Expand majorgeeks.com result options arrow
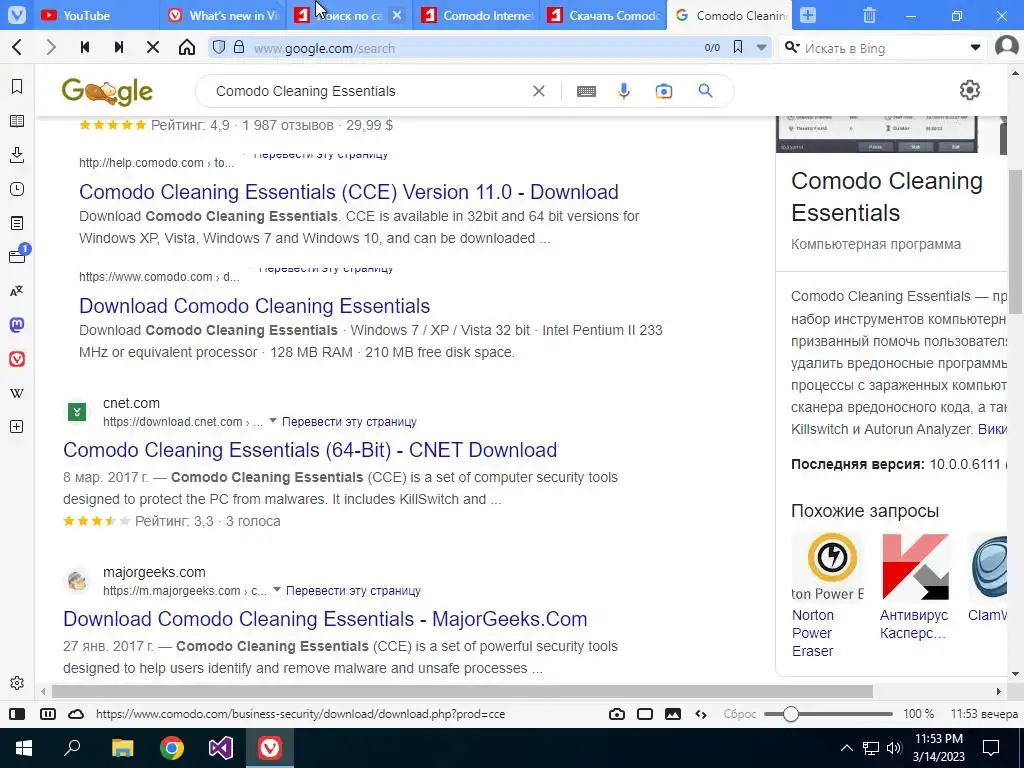The image size is (1024, 768). click(x=276, y=589)
